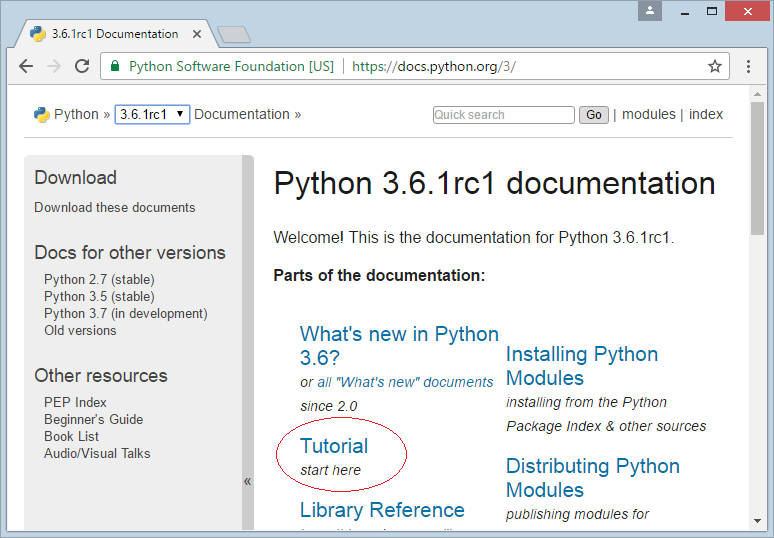The height and width of the screenshot is (538, 774).
Task: Open a new browser tab
Action: [x=234, y=35]
